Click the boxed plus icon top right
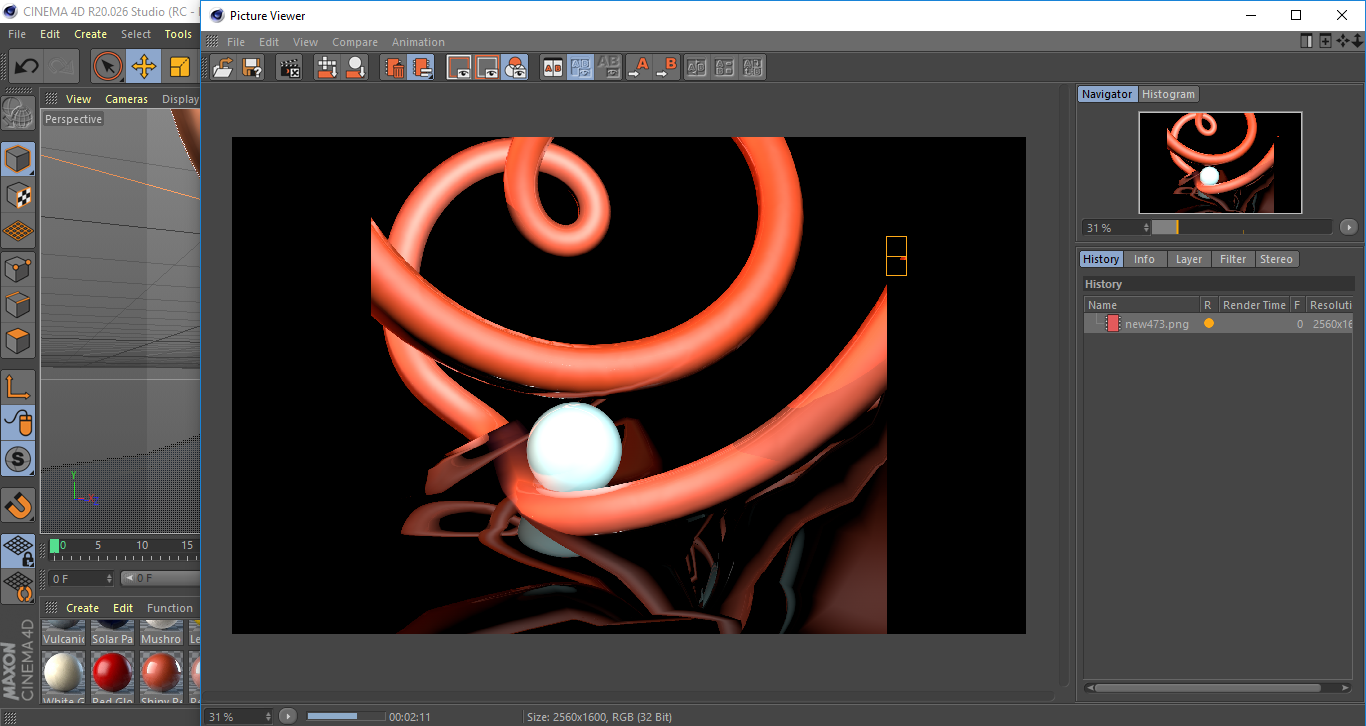1366x726 pixels. pyautogui.click(x=1325, y=41)
